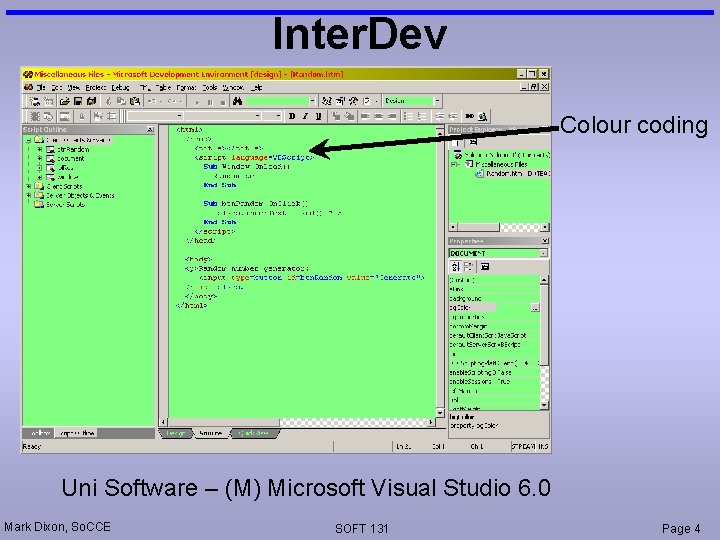Switch to the Quick View tab

[x=254, y=433]
